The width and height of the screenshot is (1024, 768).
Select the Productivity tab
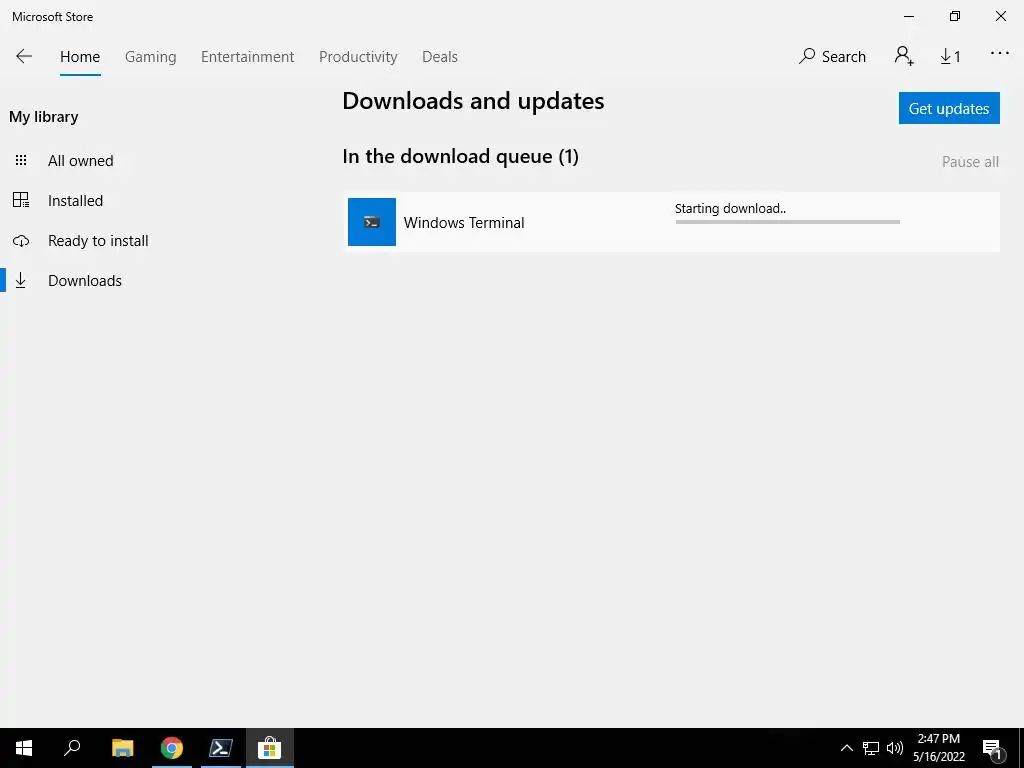(x=358, y=57)
